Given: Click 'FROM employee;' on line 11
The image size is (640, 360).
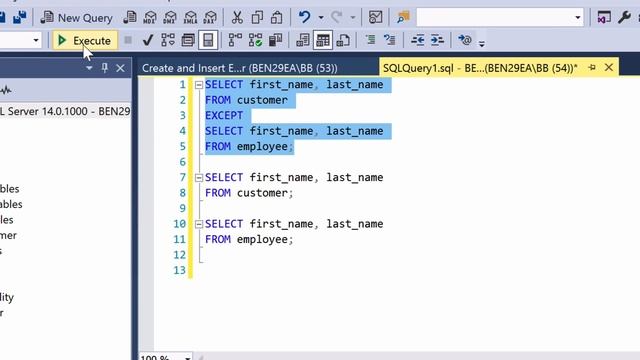Looking at the screenshot, I should click(249, 240).
